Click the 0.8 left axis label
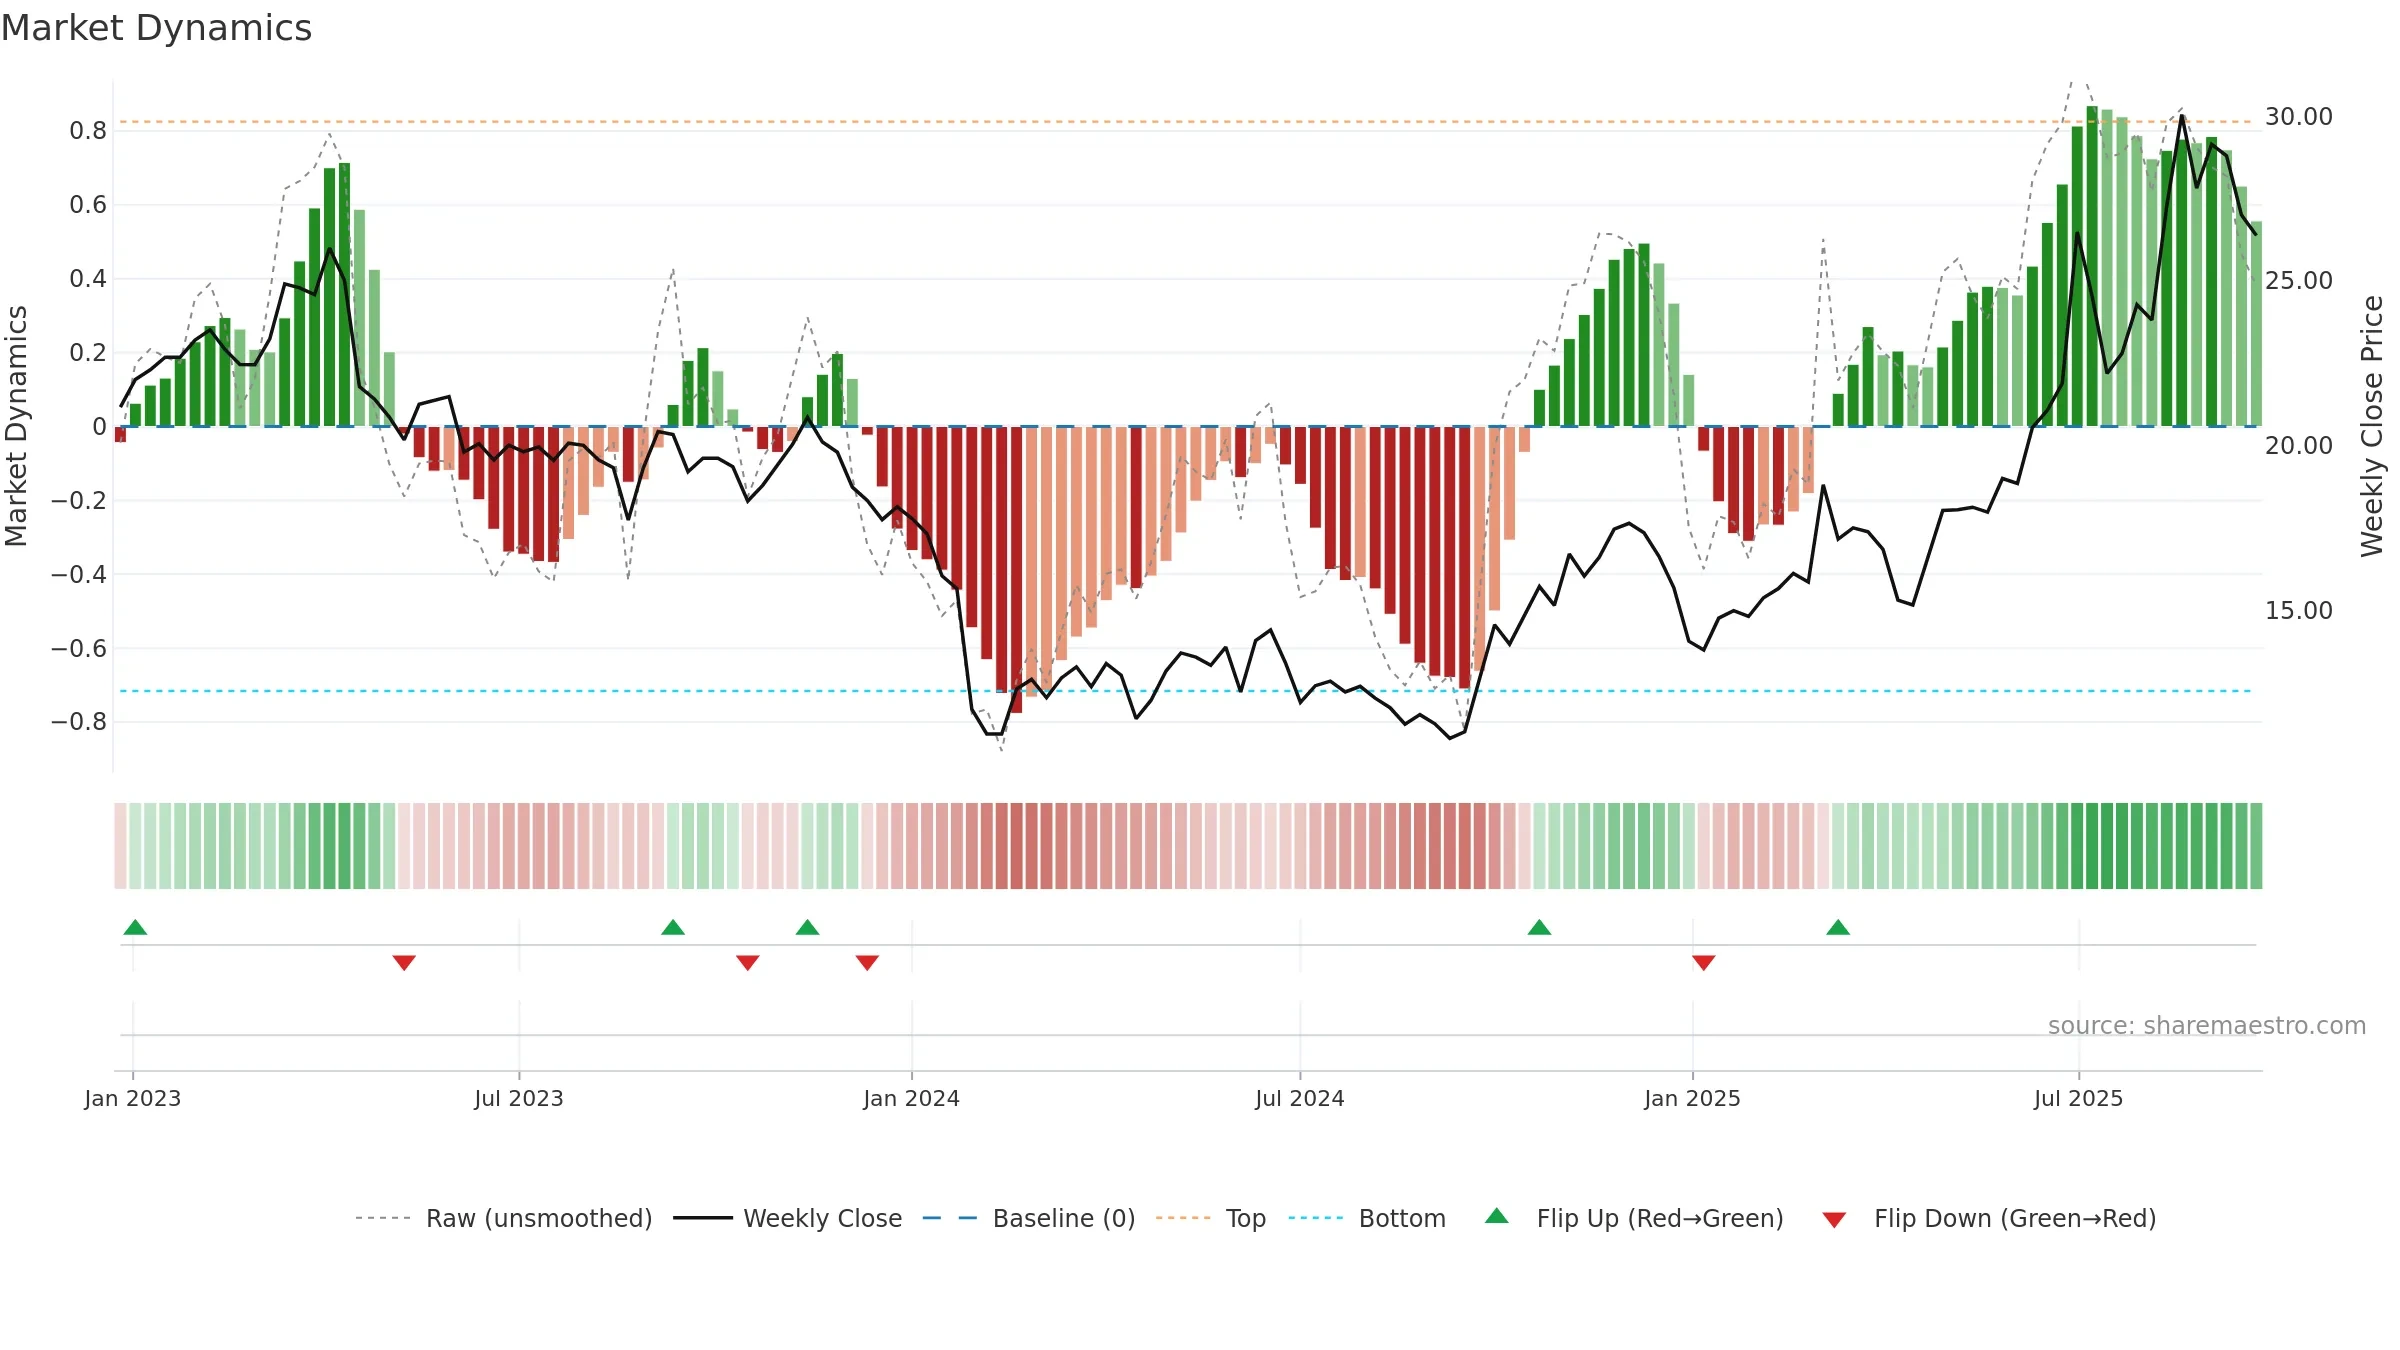This screenshot has height=1350, width=2400. (x=88, y=131)
